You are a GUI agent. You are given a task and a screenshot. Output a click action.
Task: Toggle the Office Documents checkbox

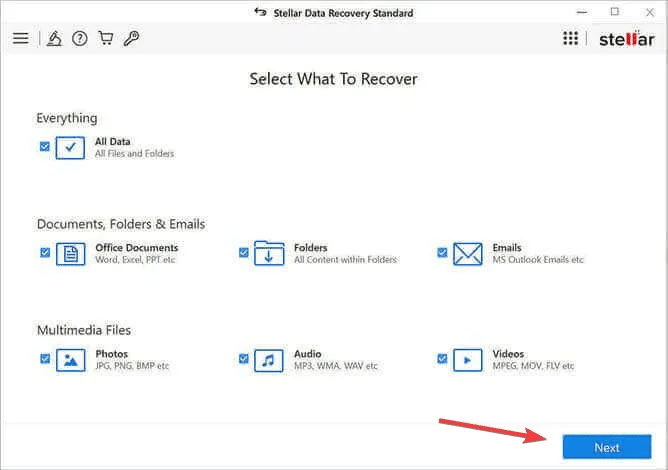tap(45, 252)
